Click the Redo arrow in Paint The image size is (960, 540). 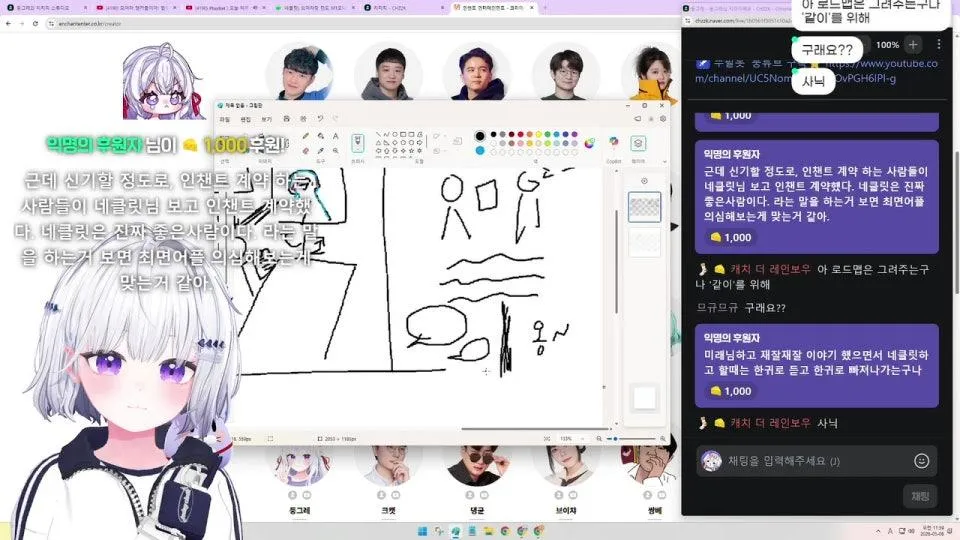click(335, 119)
